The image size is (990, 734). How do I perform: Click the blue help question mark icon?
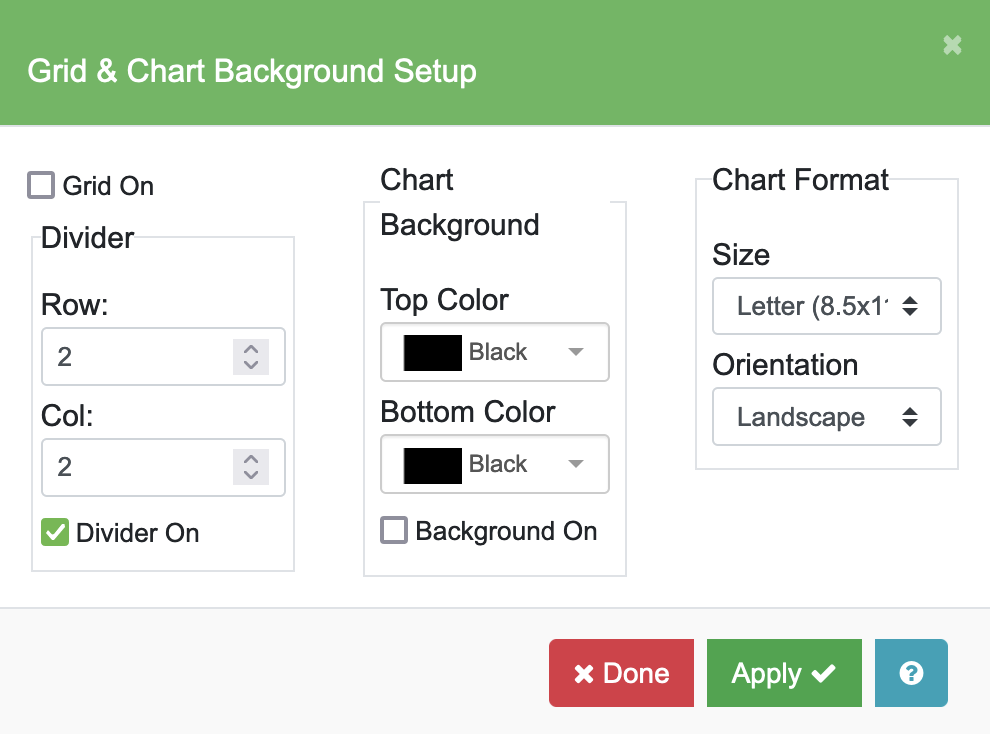(910, 673)
